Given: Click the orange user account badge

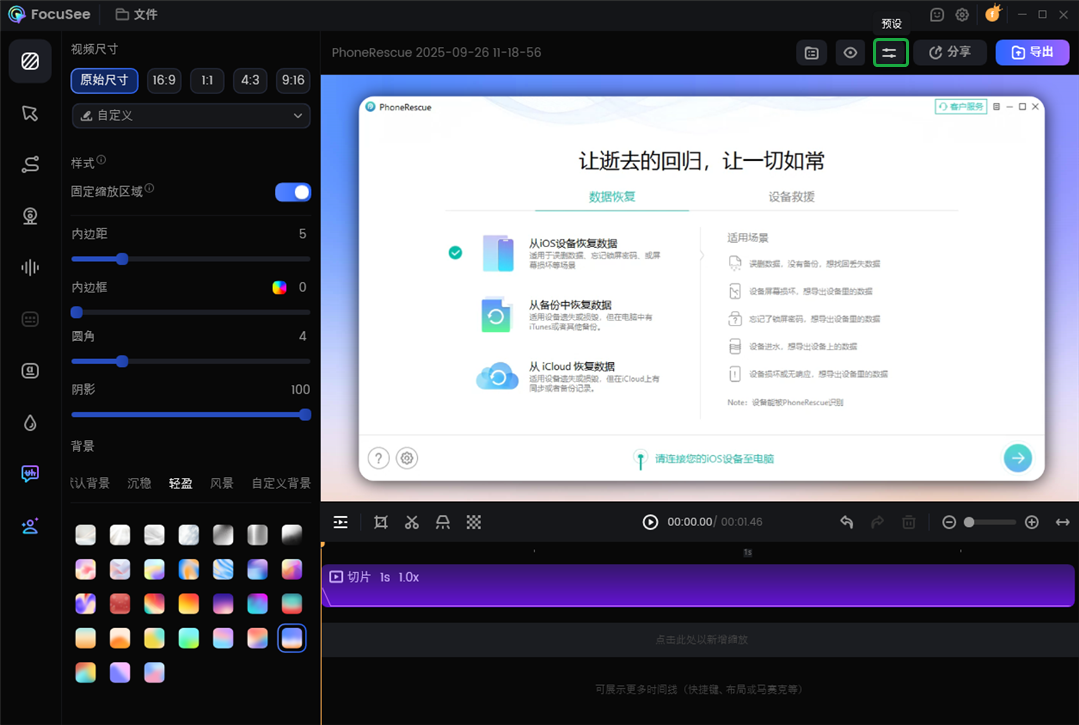Looking at the screenshot, I should click(x=993, y=14).
